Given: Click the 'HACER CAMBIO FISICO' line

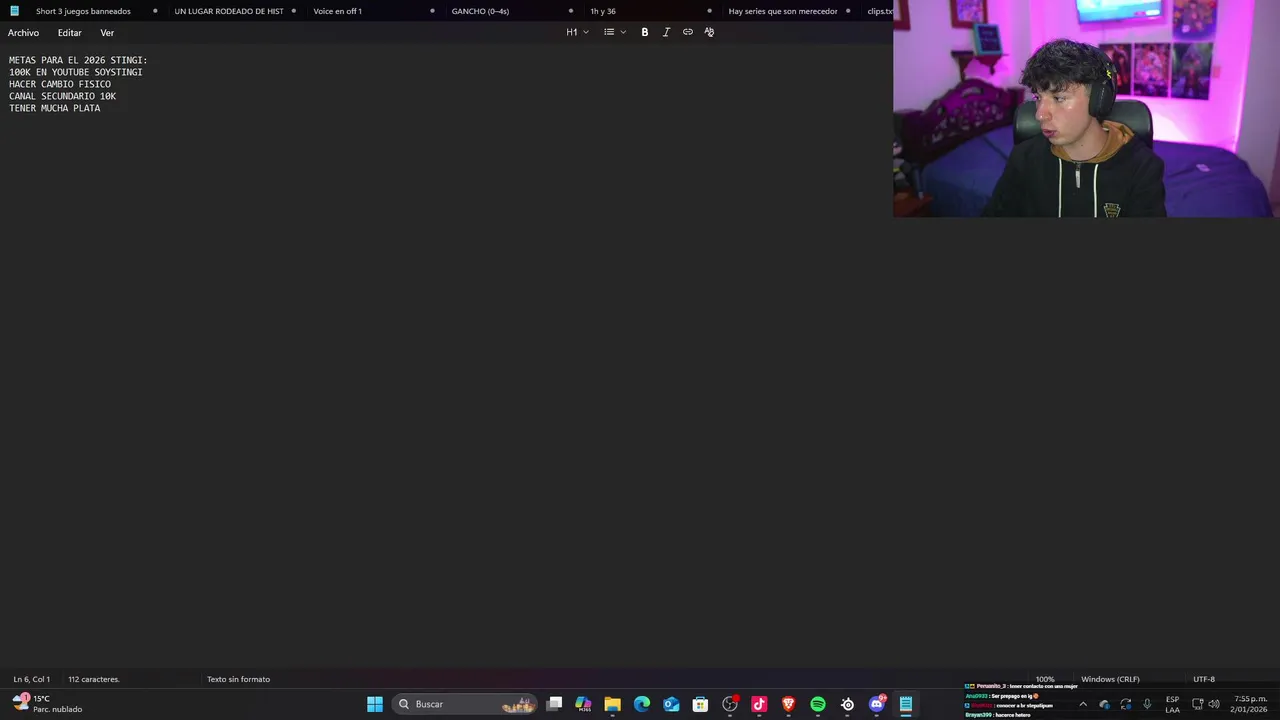Looking at the screenshot, I should tap(60, 84).
